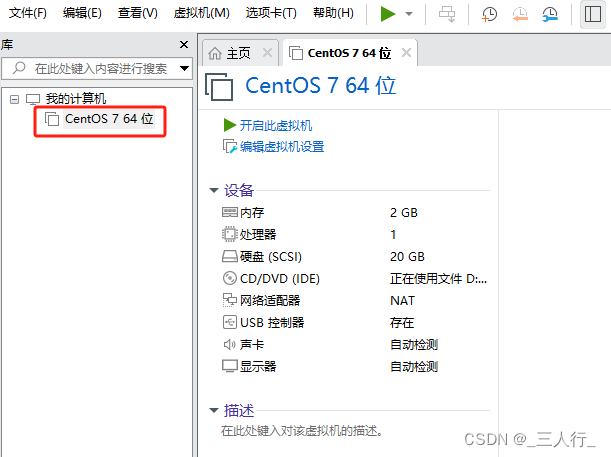Click the VM icon in library tree row
Viewport: 611px width, 457px height.
(52, 119)
